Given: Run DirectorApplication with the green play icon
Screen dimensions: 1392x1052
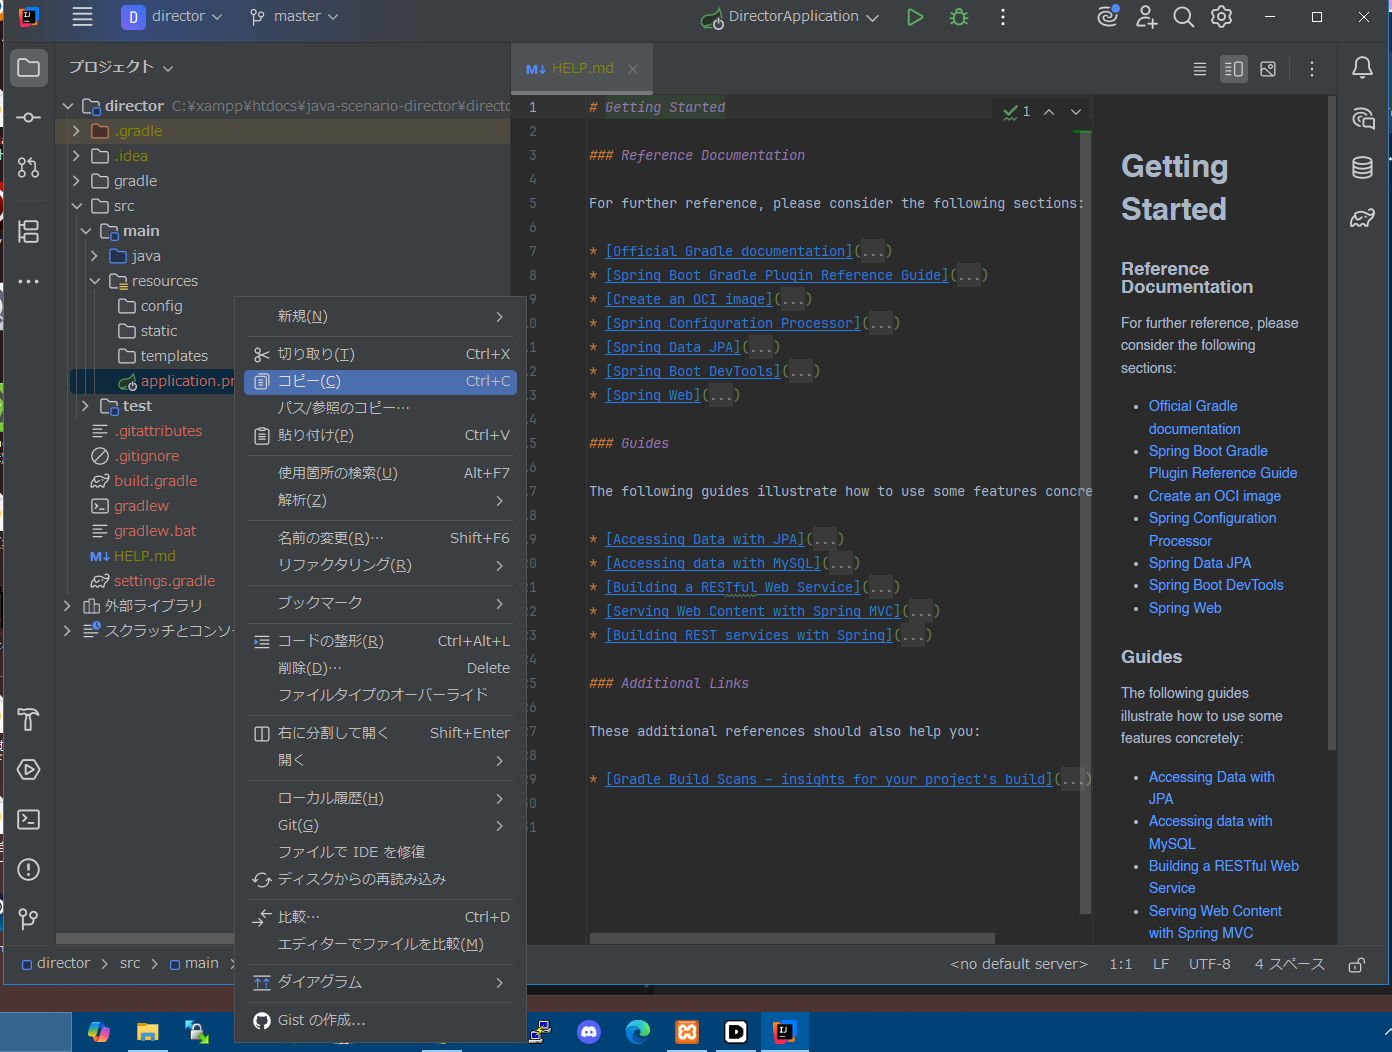Looking at the screenshot, I should coord(914,17).
